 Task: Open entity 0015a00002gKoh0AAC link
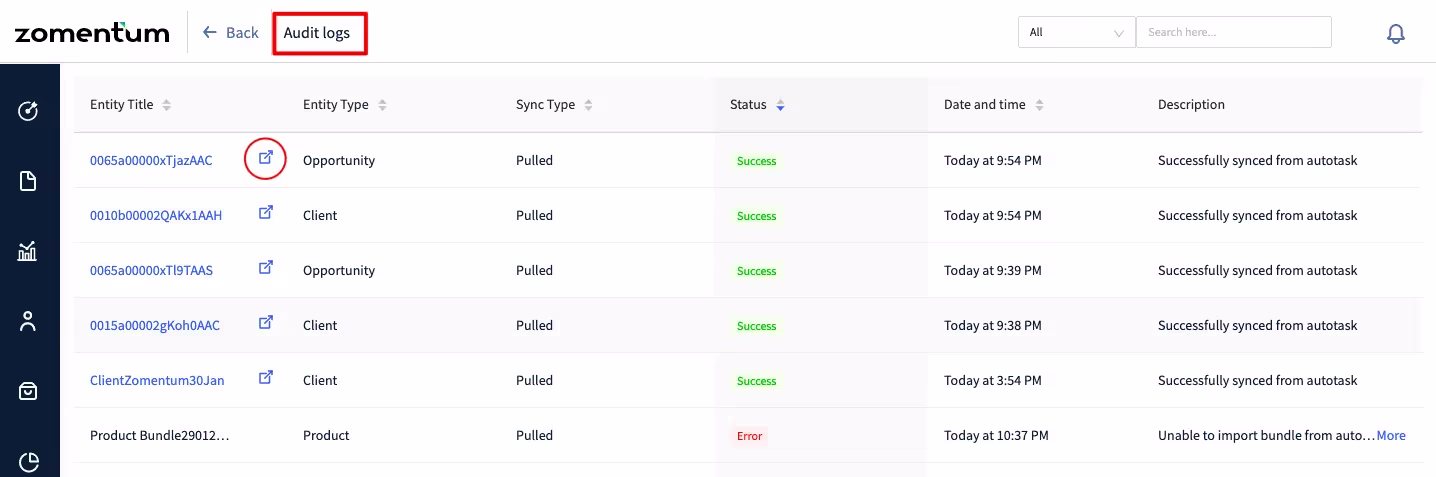[155, 325]
